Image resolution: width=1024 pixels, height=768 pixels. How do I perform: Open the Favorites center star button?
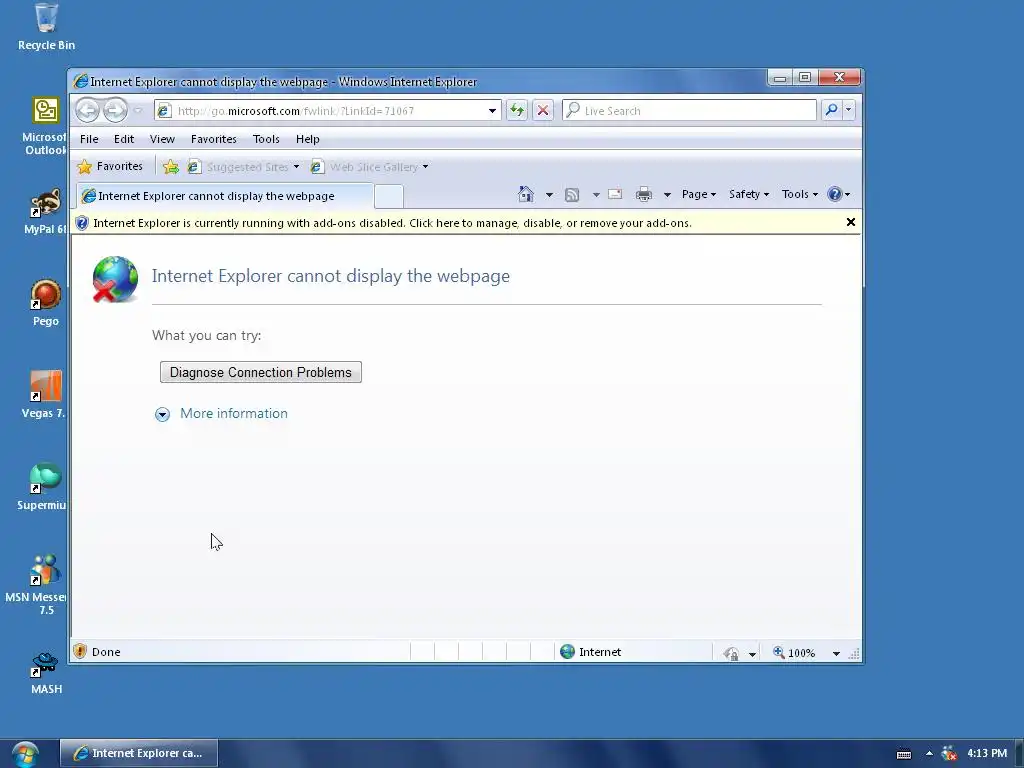click(x=110, y=167)
